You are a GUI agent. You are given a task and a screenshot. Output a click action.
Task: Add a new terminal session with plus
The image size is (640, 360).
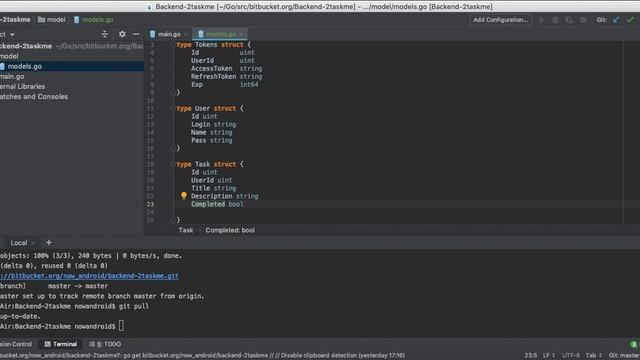[49, 242]
